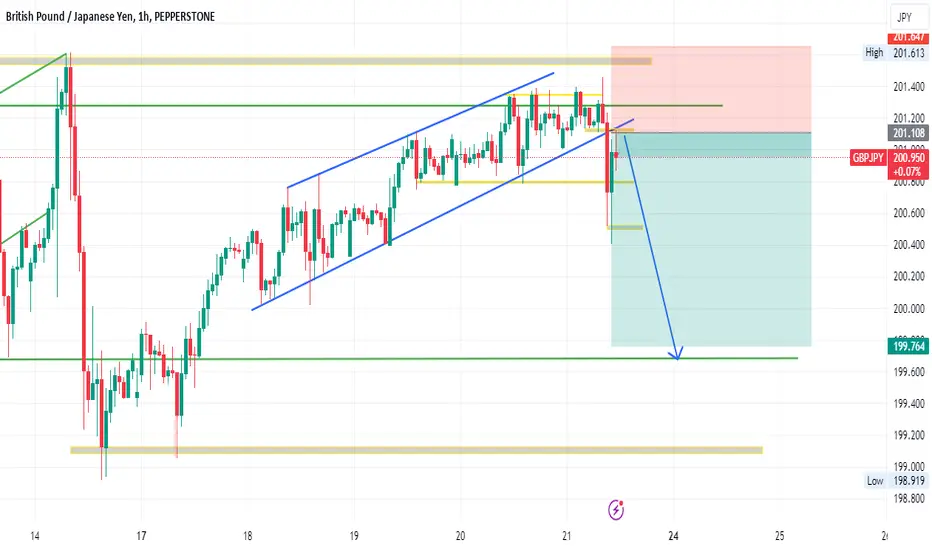Select the upper blue channel trendline
932x550 pixels.
(420, 130)
